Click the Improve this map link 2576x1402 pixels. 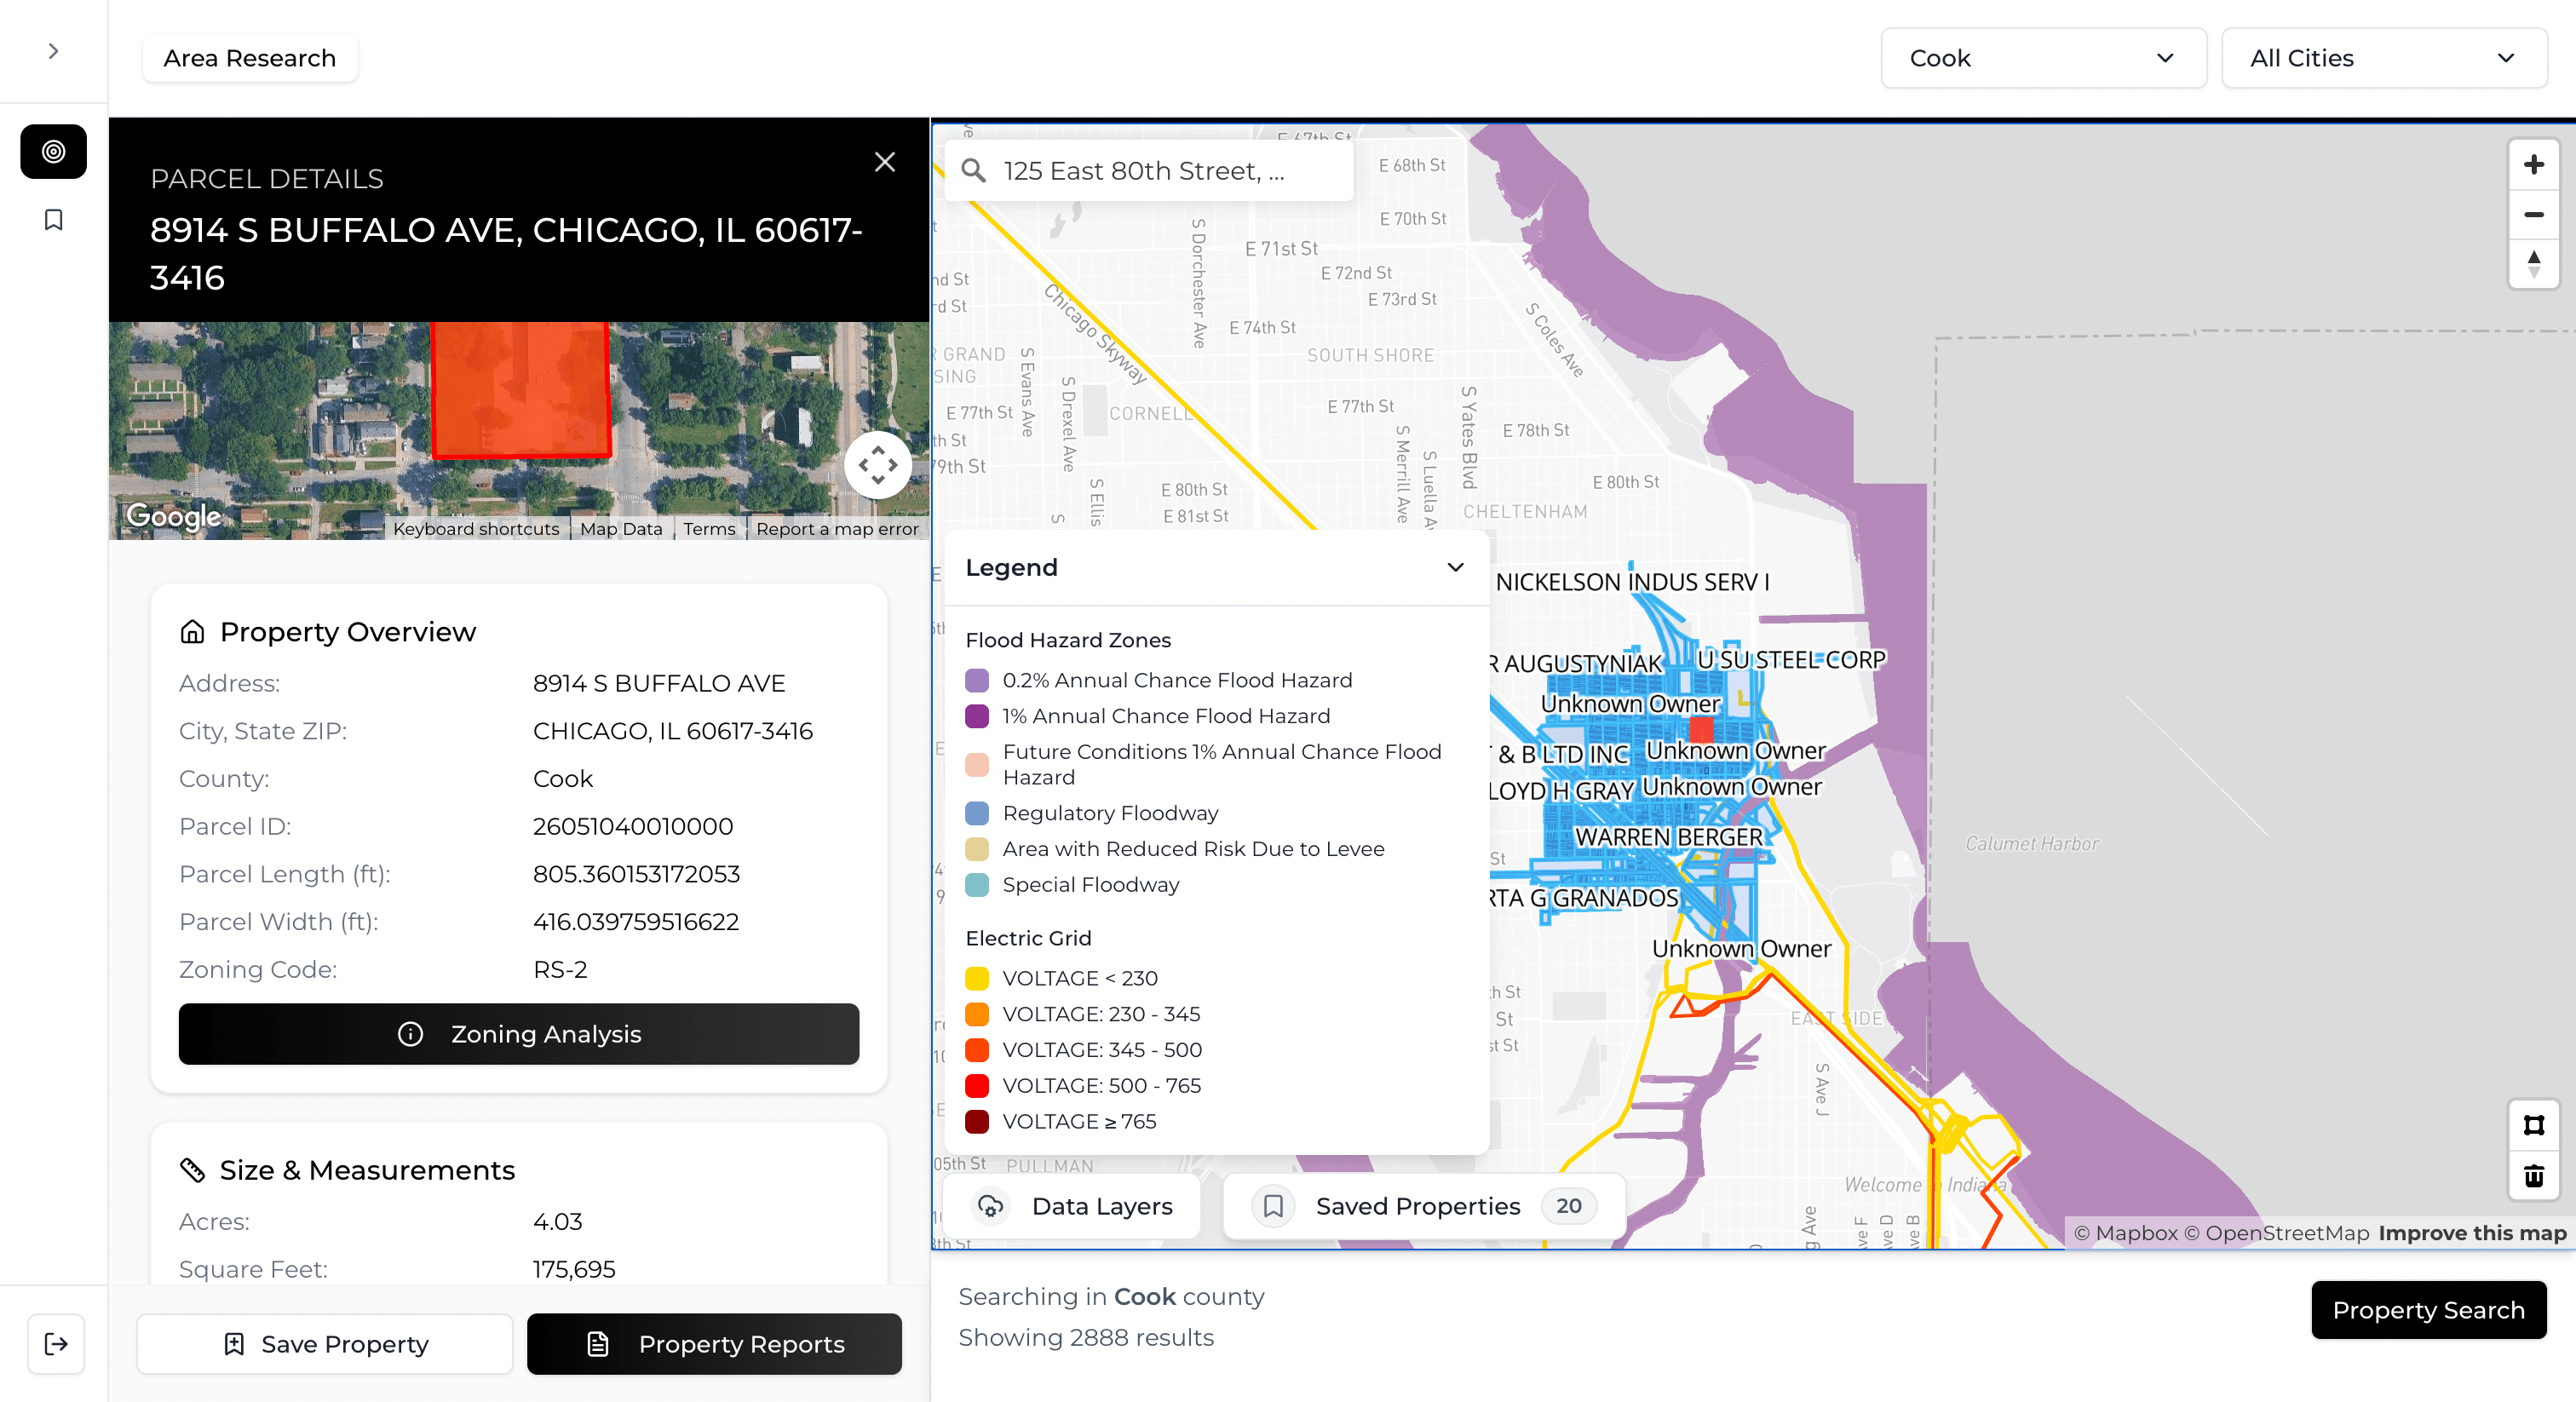2471,1233
